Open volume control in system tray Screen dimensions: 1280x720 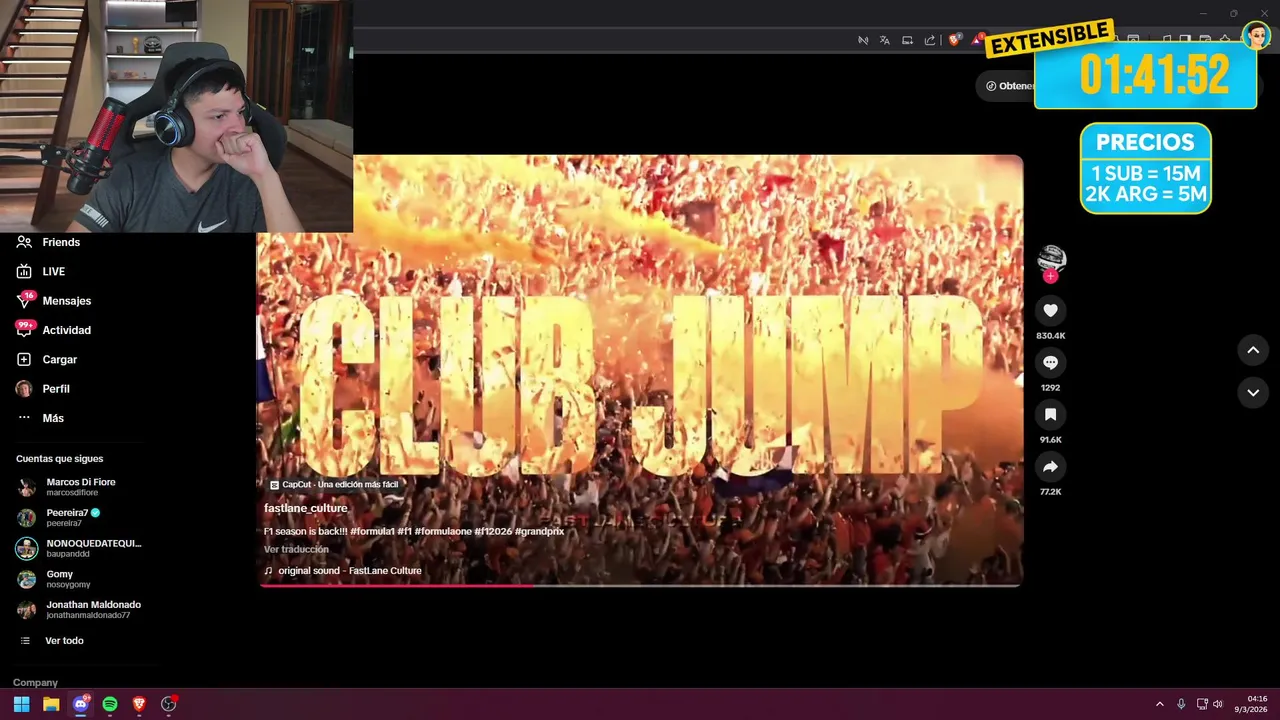pyautogui.click(x=1218, y=704)
